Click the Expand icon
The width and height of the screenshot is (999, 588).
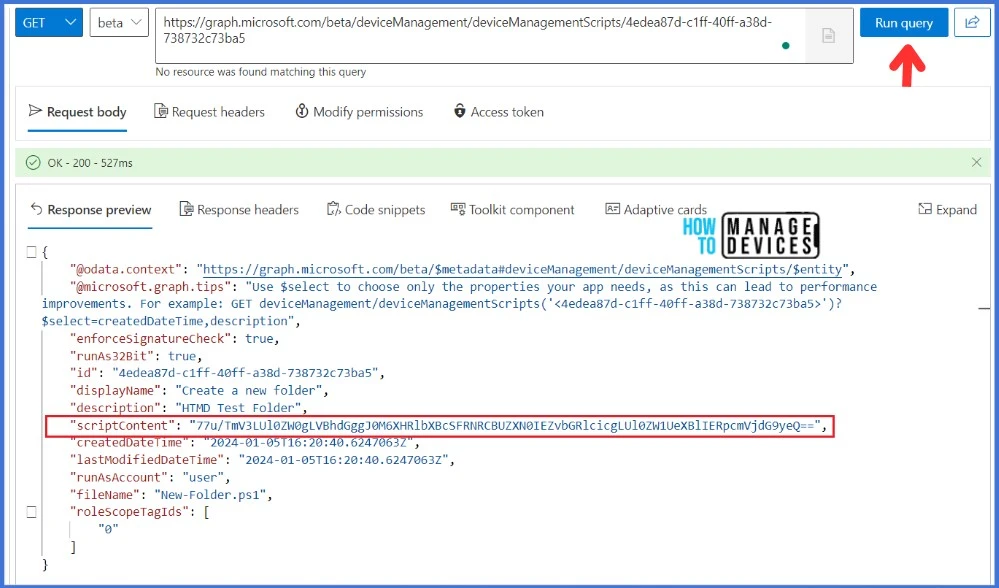tap(924, 209)
